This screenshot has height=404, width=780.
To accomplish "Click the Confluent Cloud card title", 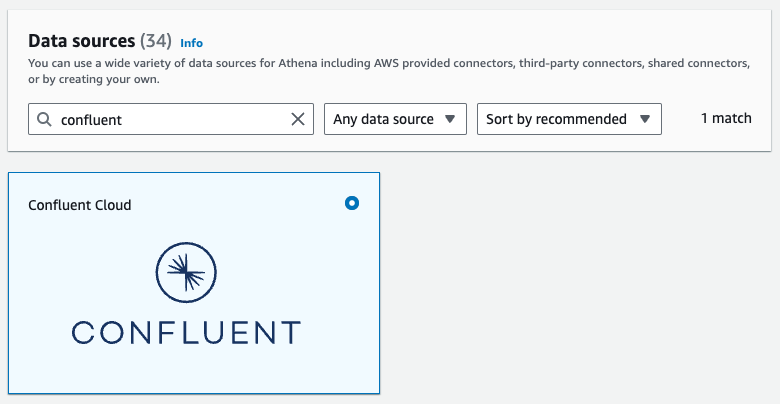I will (80, 205).
